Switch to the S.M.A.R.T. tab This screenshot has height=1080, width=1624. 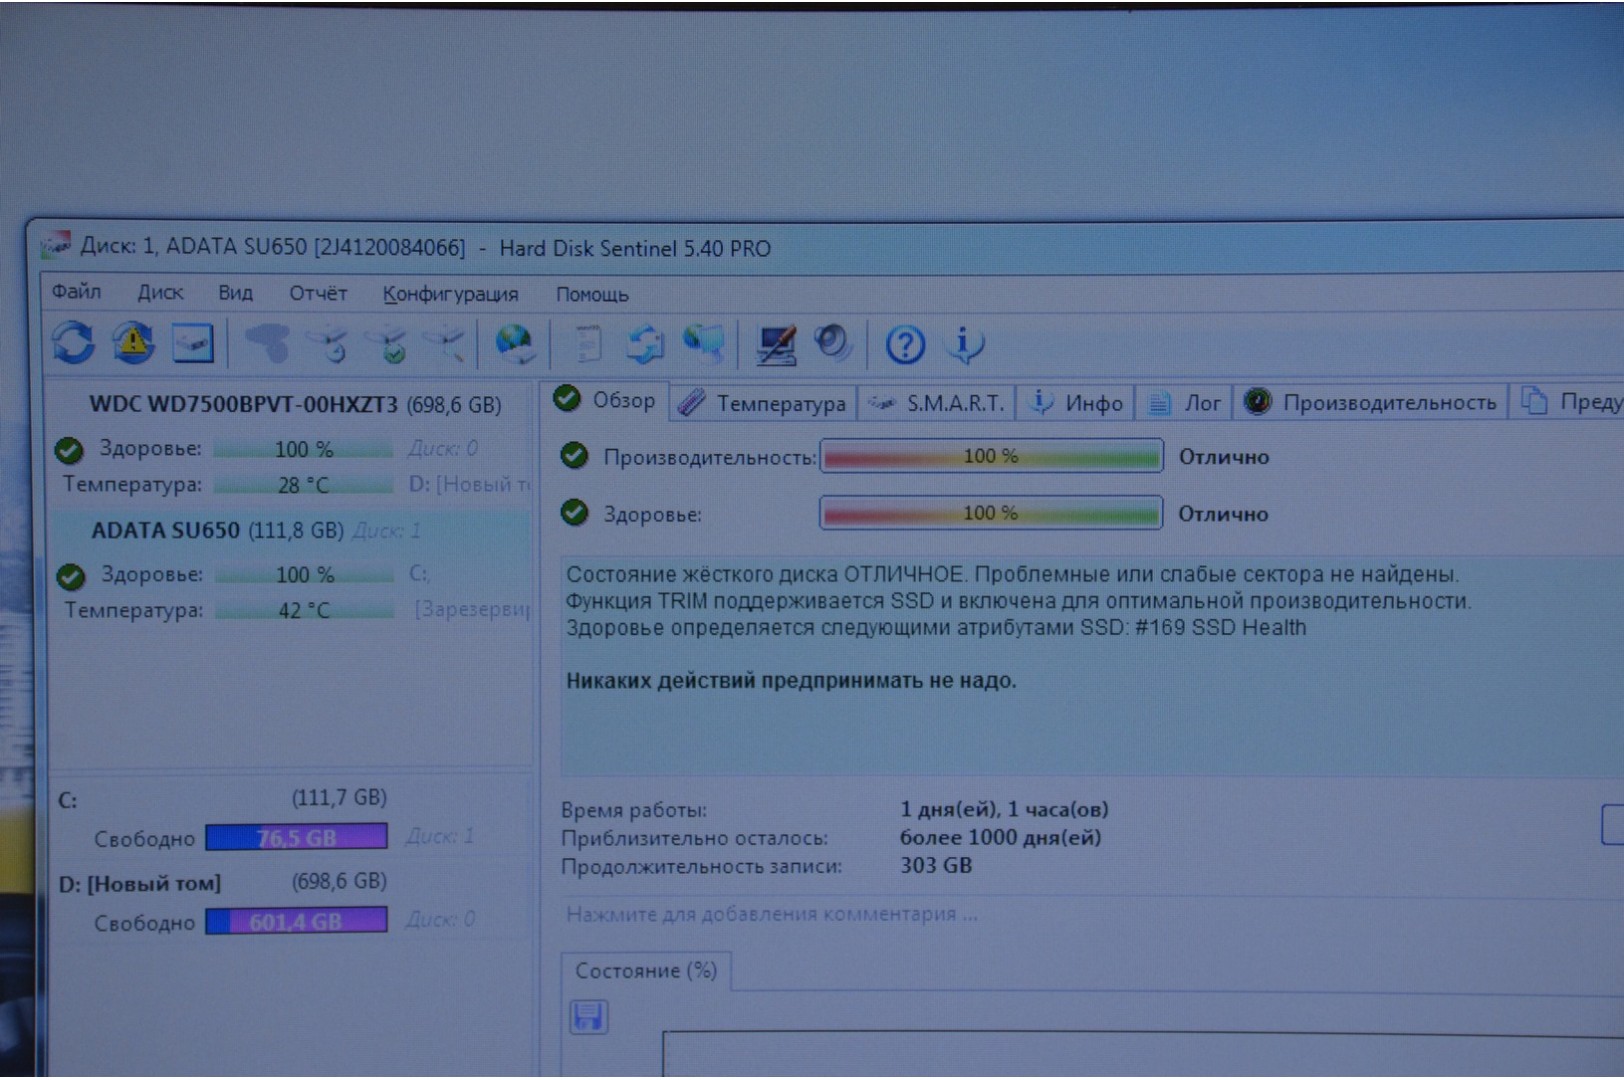pos(937,403)
